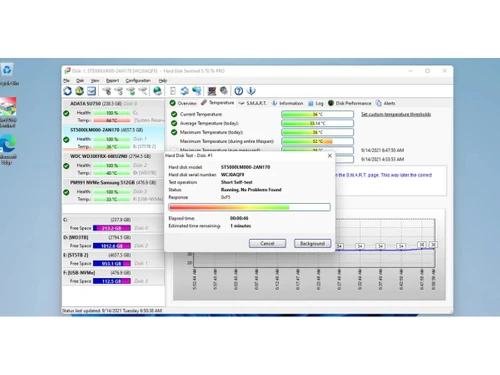Click Short Self-test operation text
This screenshot has width=500, height=375.
236,182
